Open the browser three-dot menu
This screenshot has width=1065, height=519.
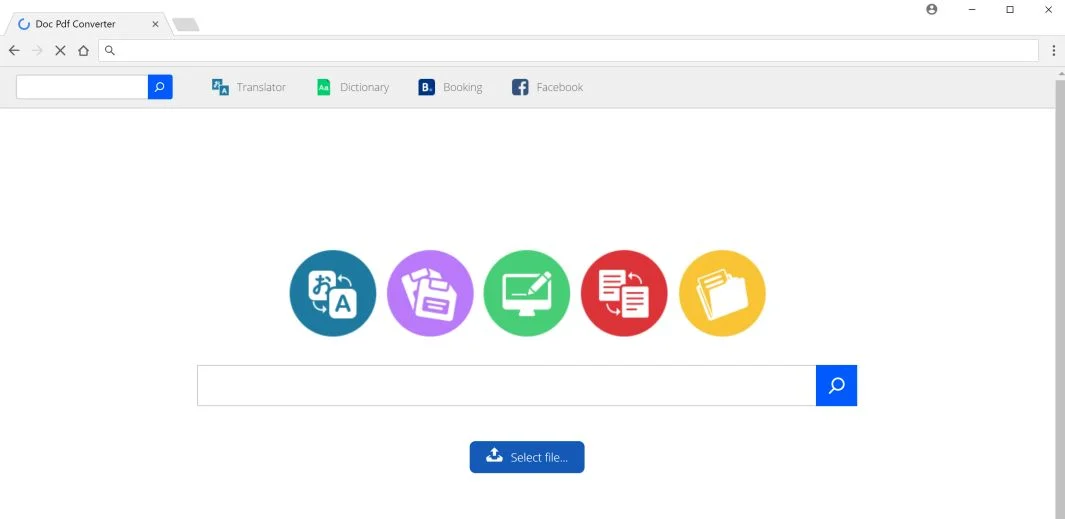[1053, 50]
